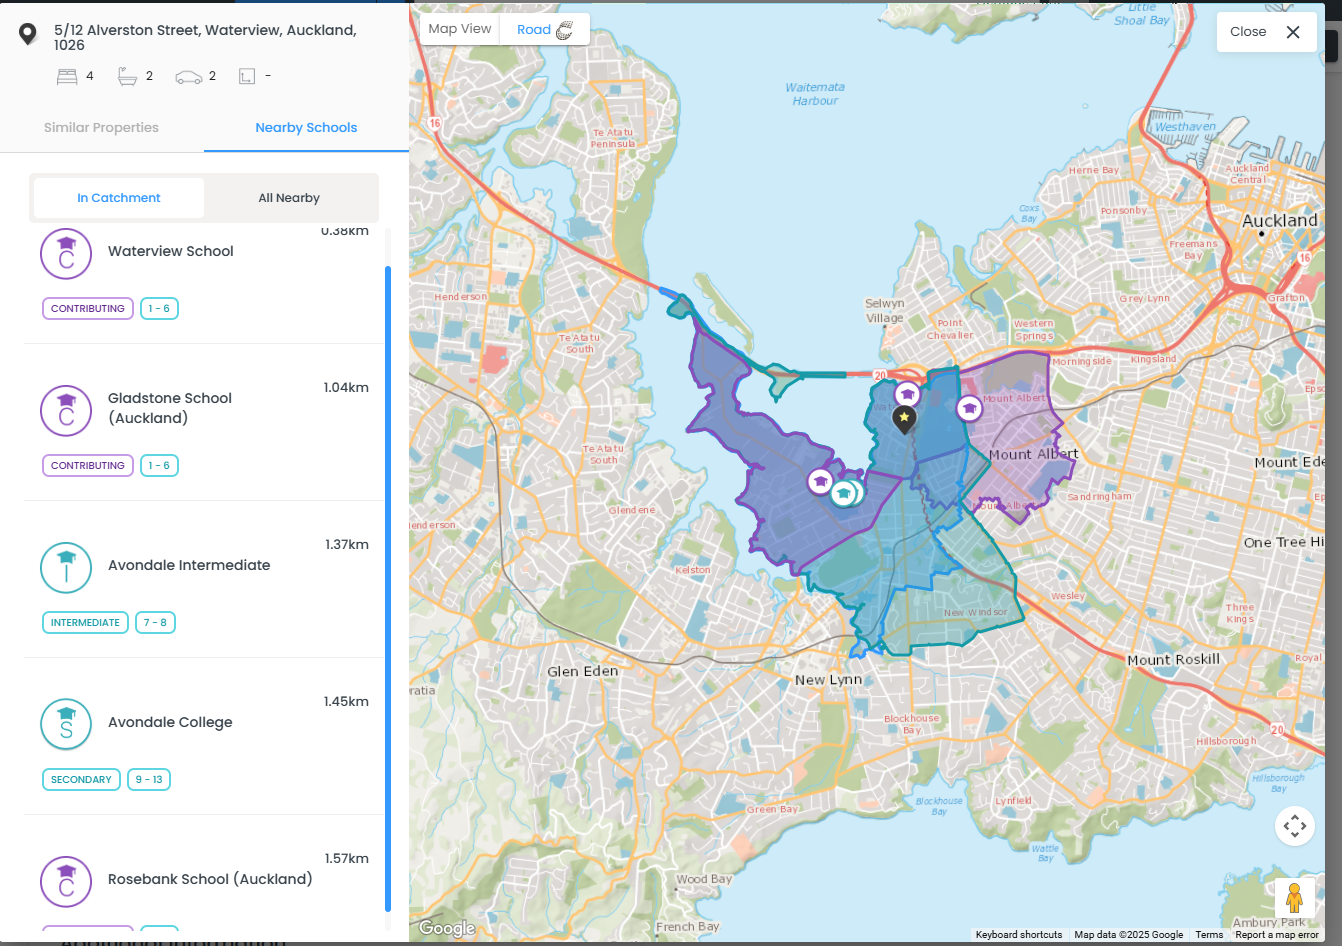Click the Waterview School contributing icon
Image resolution: width=1342 pixels, height=946 pixels.
coord(66,254)
